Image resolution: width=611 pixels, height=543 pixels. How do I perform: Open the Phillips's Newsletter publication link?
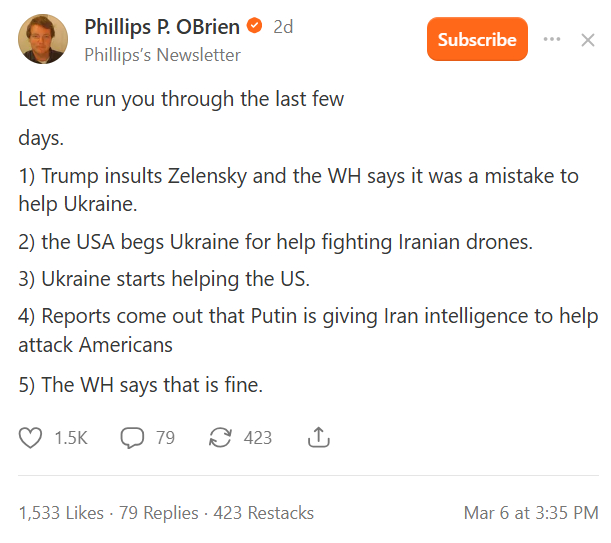tap(162, 54)
